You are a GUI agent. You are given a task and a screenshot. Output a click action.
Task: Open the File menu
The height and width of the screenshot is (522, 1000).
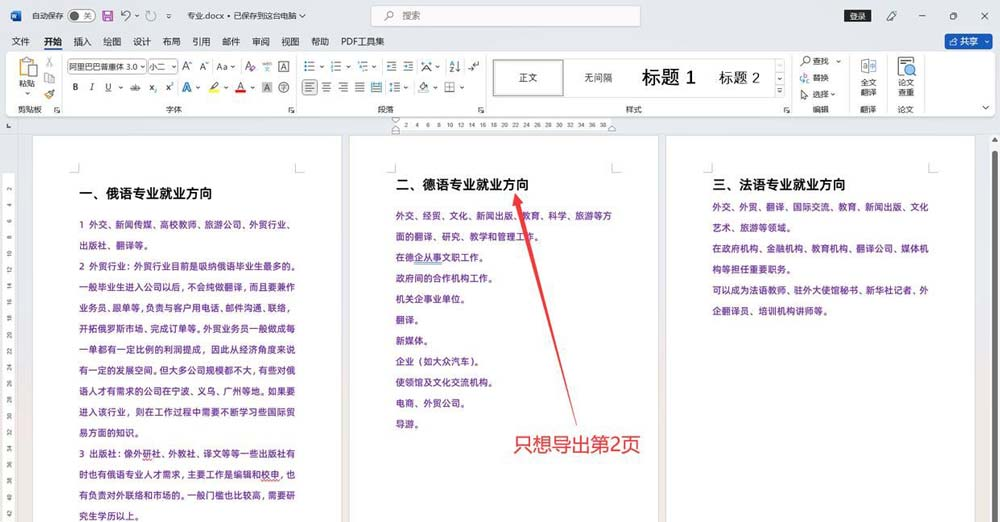pos(20,41)
